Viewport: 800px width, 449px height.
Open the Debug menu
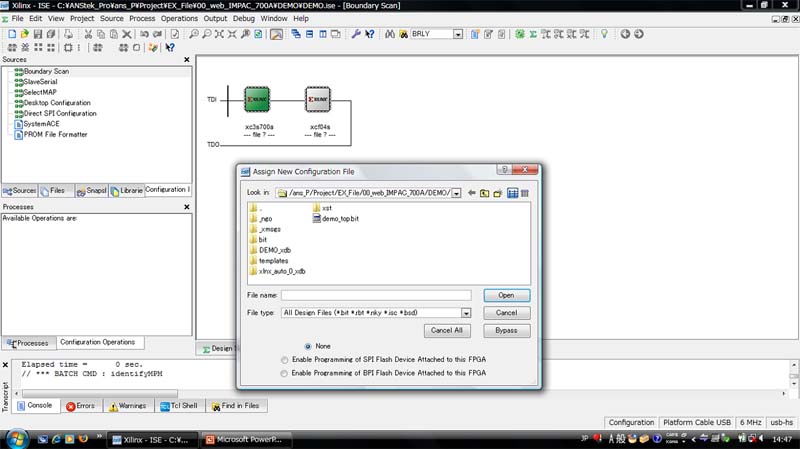point(243,18)
